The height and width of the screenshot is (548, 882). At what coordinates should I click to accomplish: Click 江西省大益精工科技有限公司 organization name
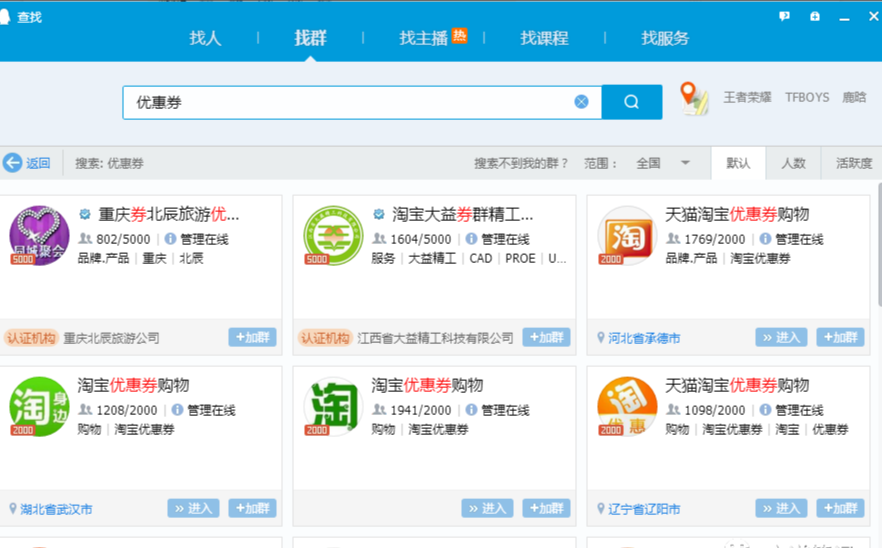[435, 338]
